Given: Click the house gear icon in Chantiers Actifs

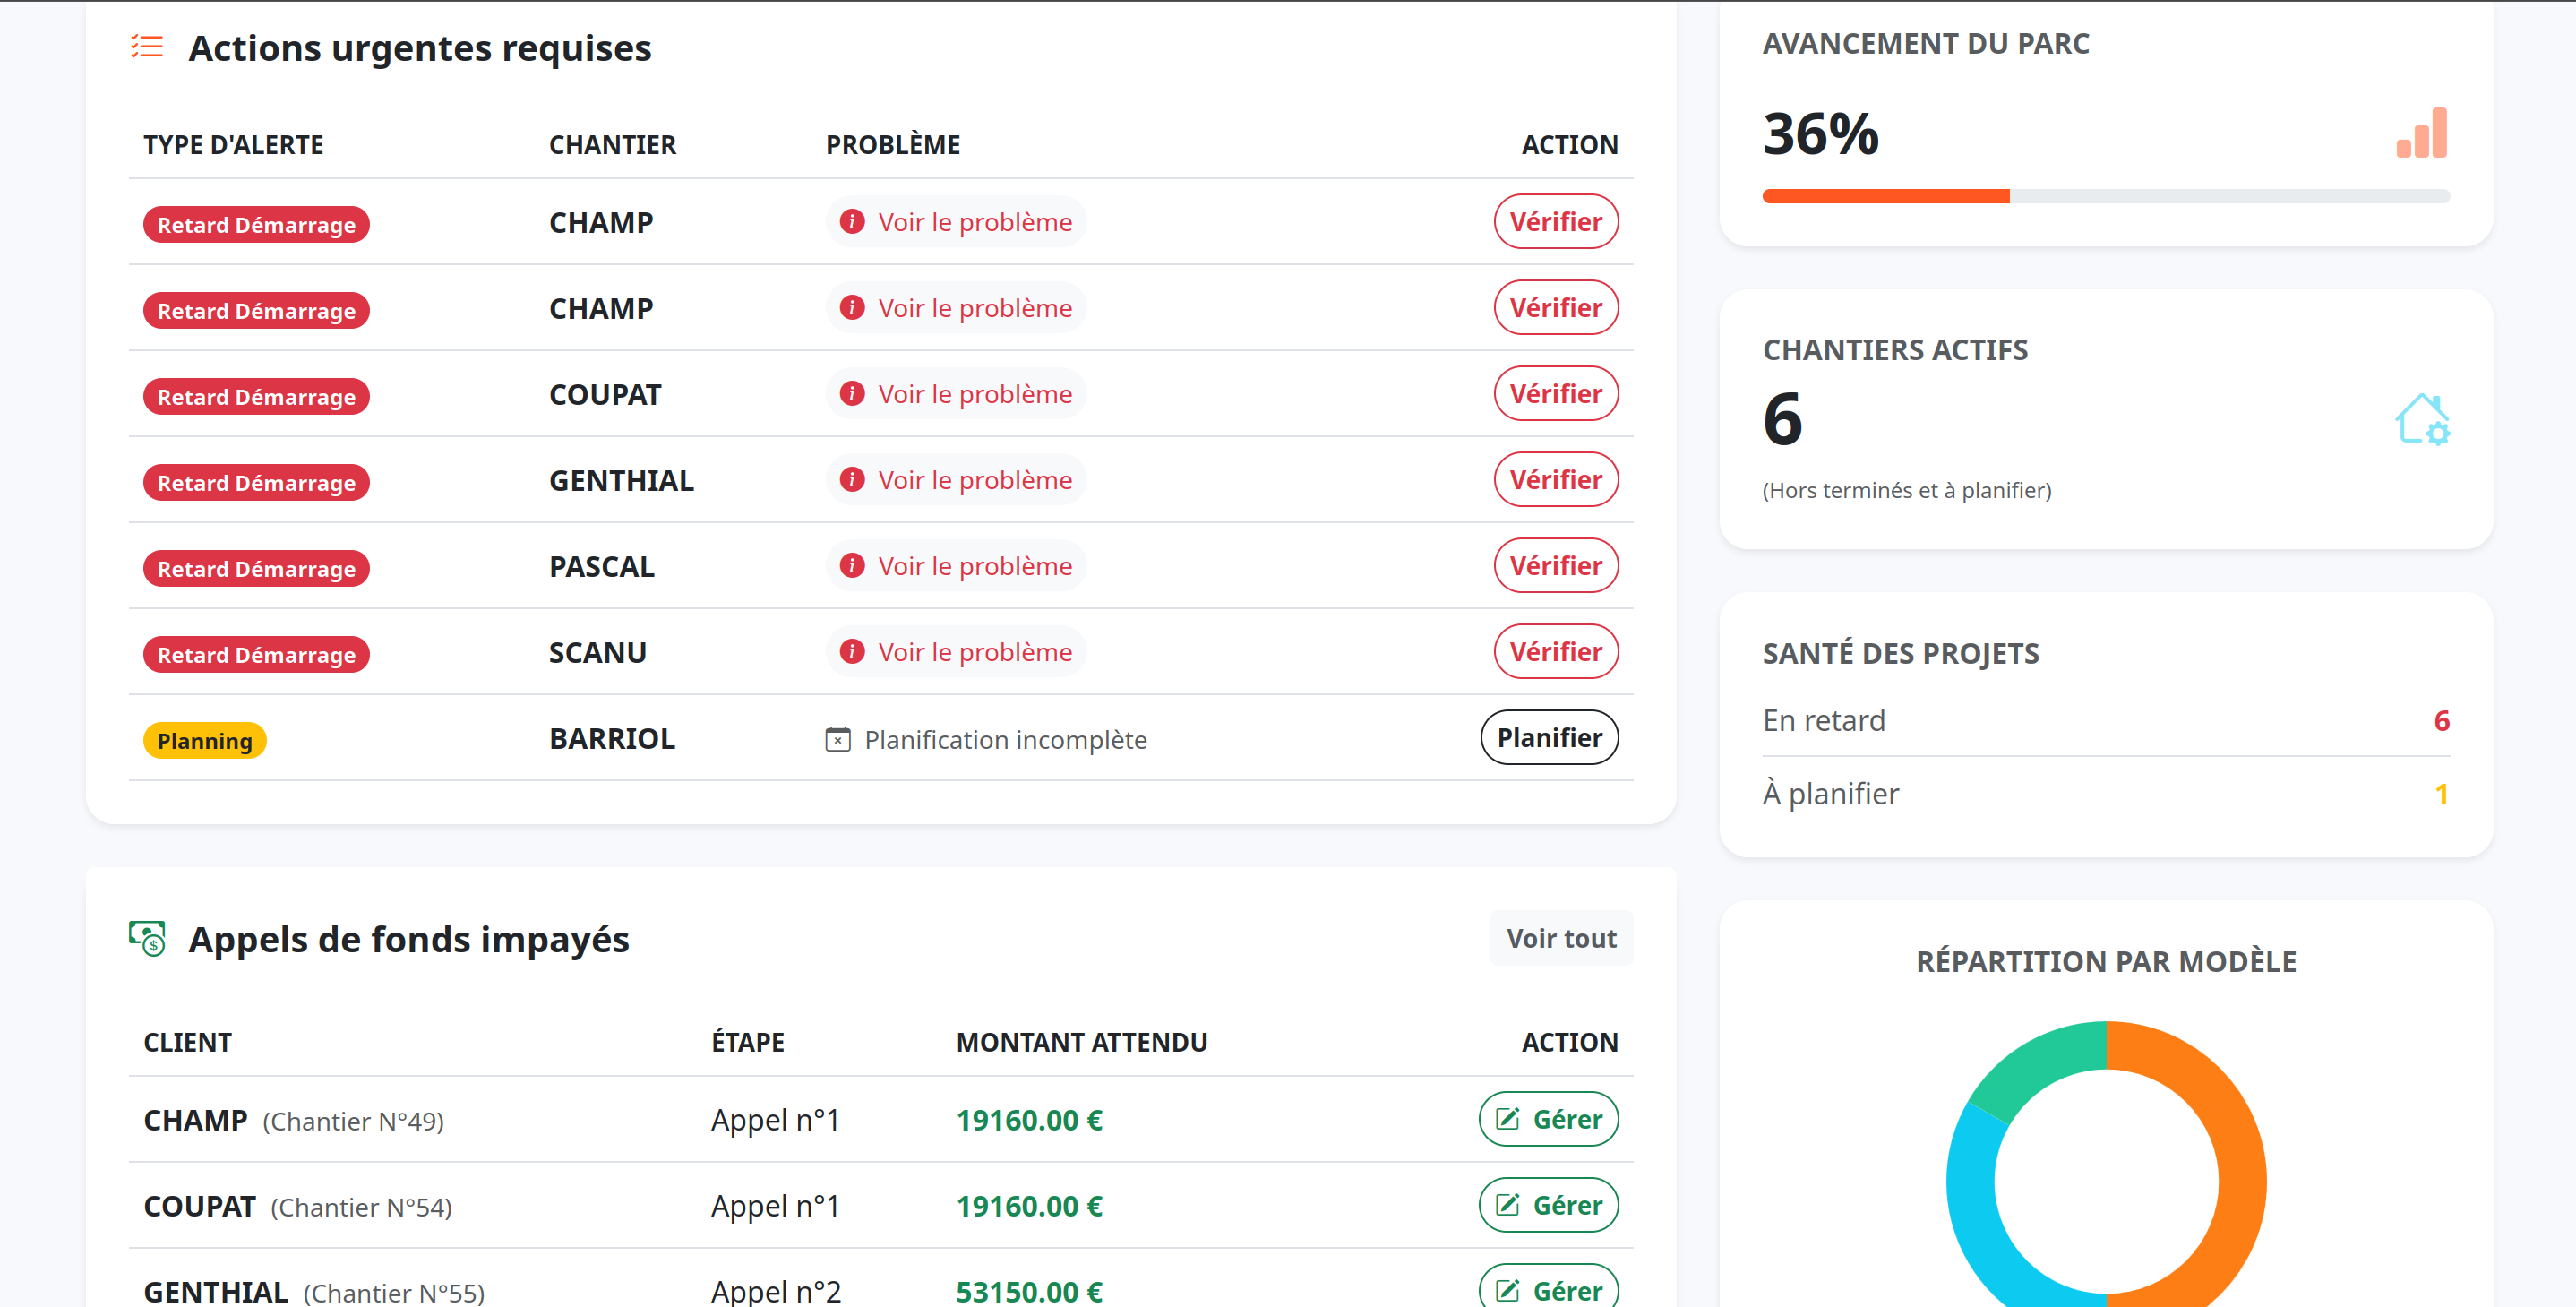Looking at the screenshot, I should [2422, 419].
